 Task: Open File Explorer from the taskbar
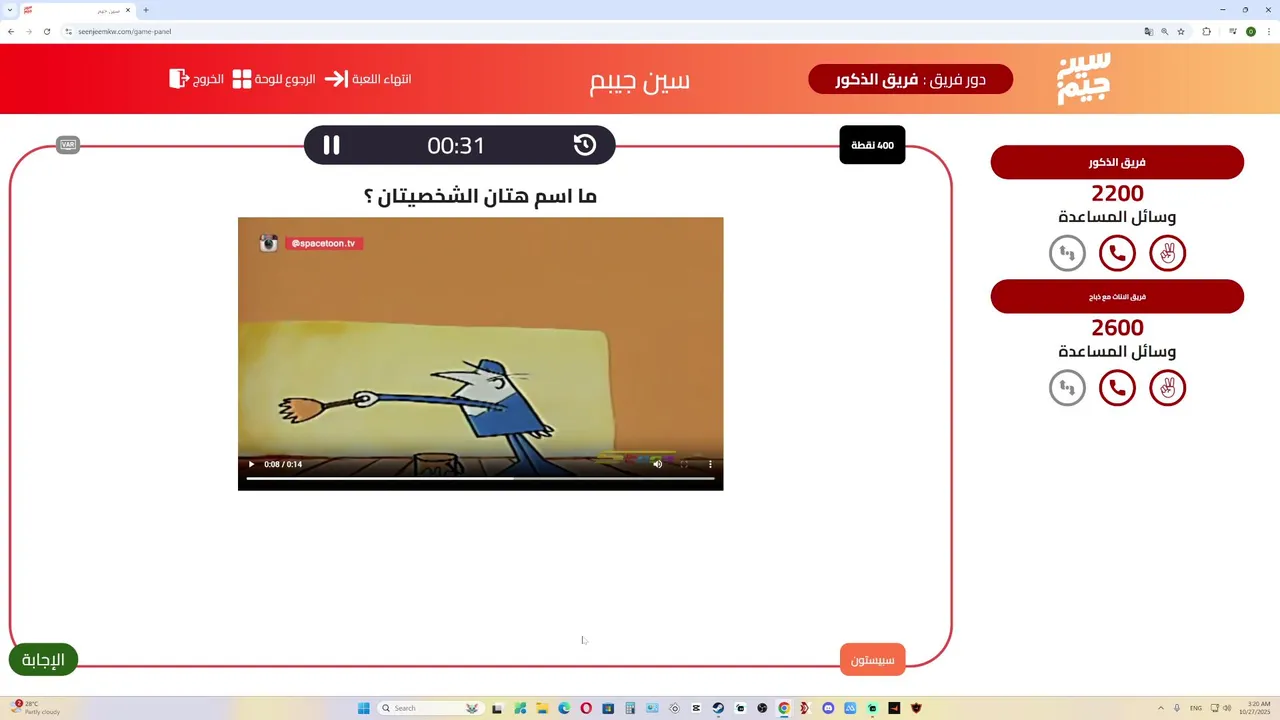click(x=542, y=708)
